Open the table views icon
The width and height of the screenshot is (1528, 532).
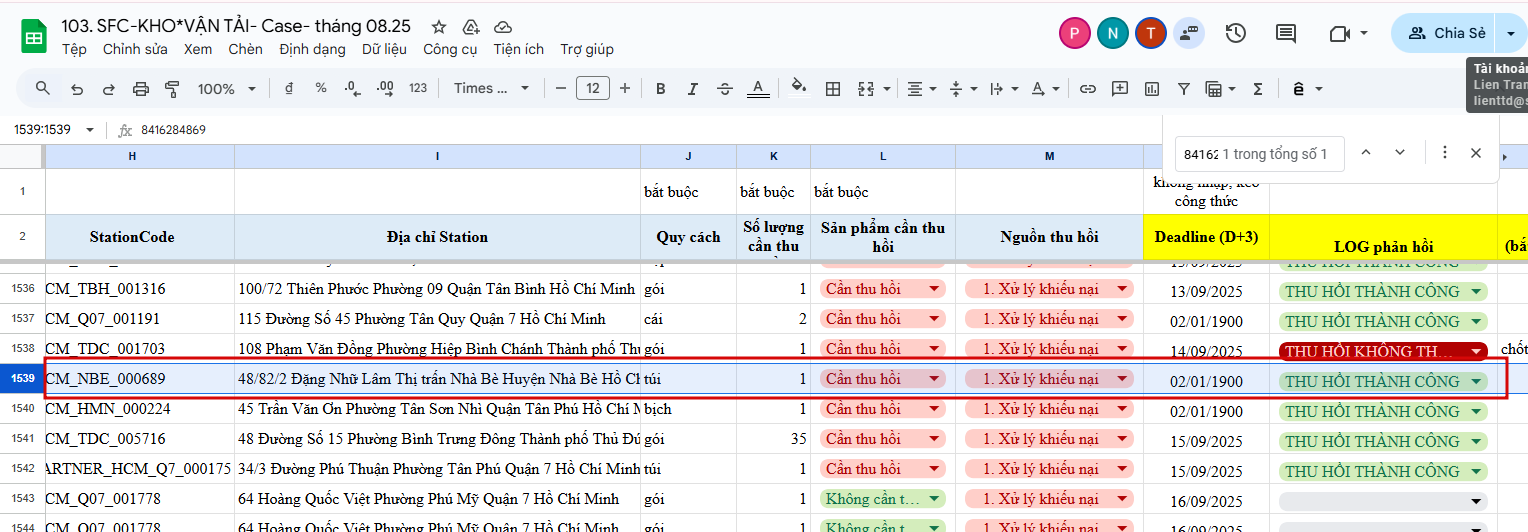[x=1219, y=88]
